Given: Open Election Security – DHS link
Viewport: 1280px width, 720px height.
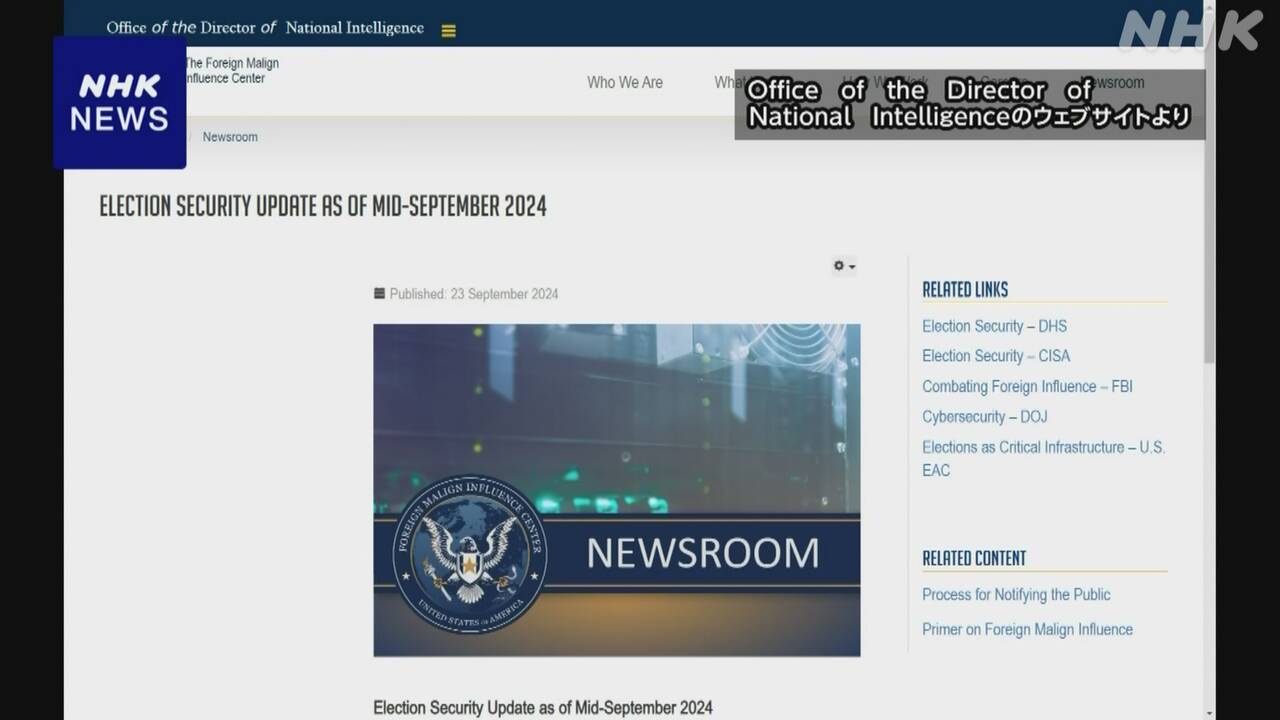Looking at the screenshot, I should coord(994,326).
